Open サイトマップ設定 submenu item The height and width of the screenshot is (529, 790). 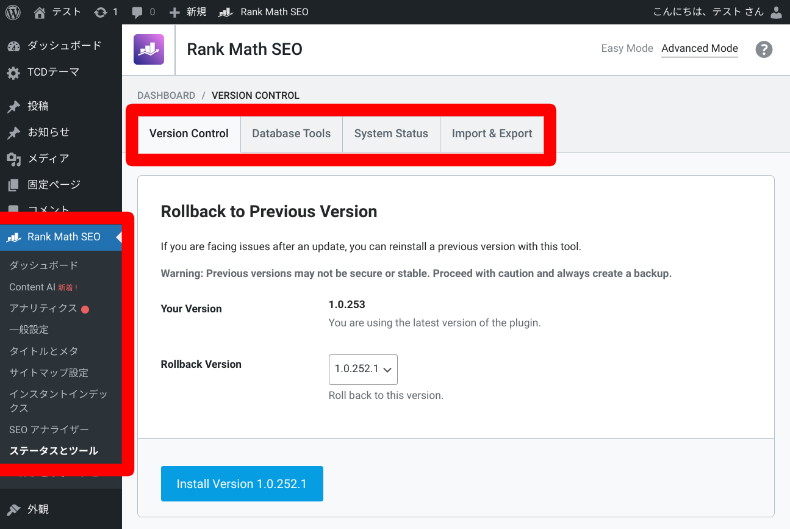coord(49,373)
